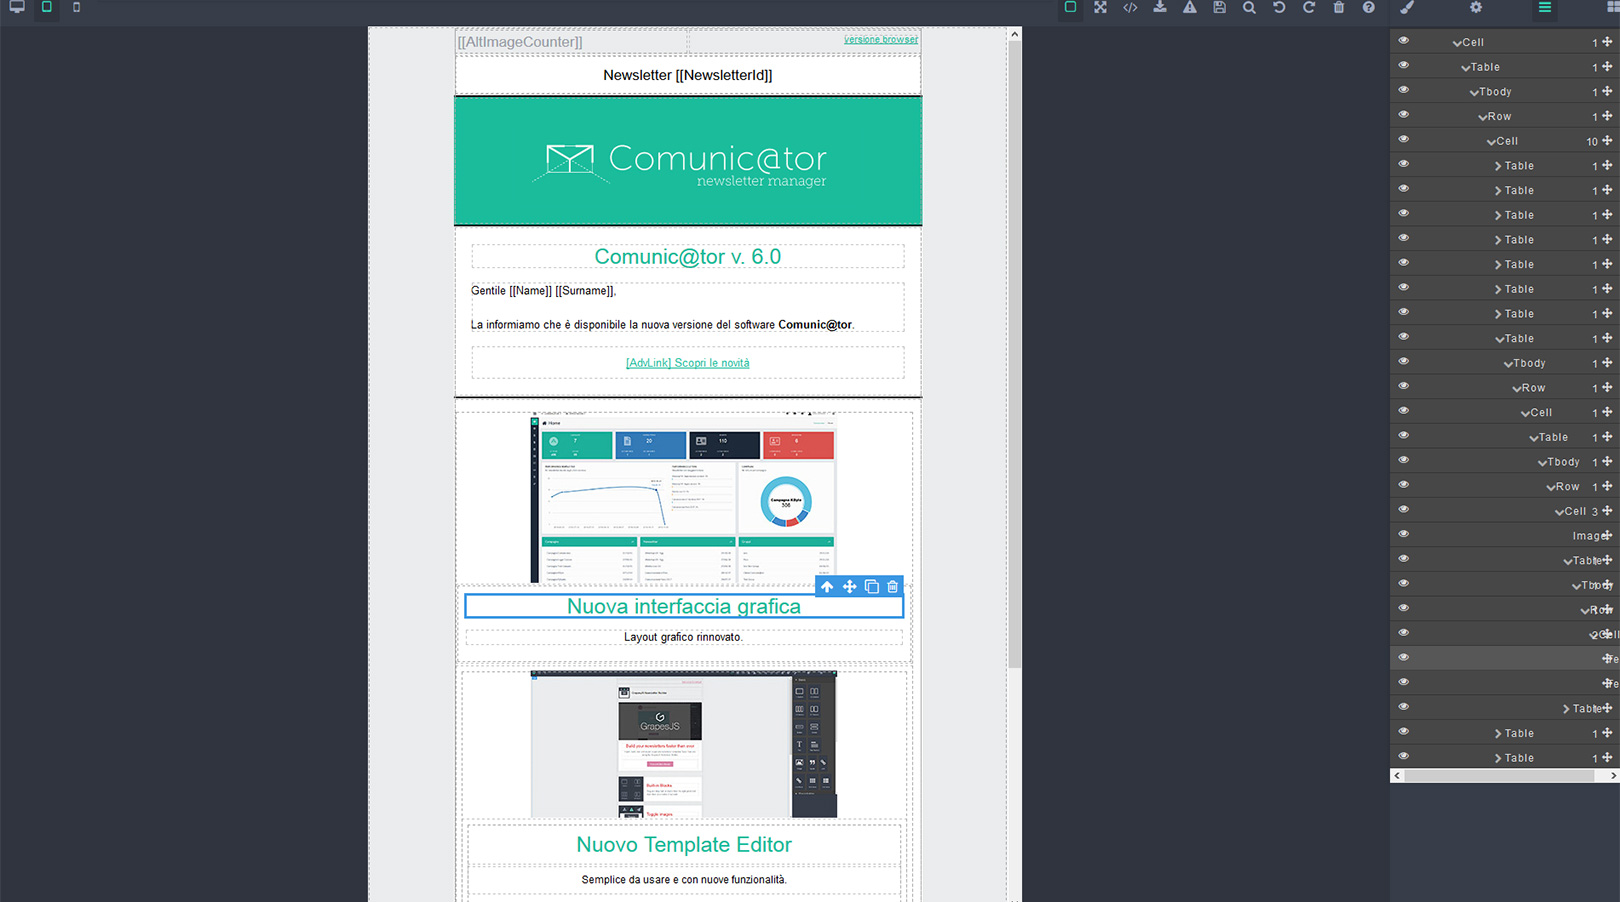The image size is (1620, 902).
Task: Select Semplice da usare caption text
Action: coord(684,880)
